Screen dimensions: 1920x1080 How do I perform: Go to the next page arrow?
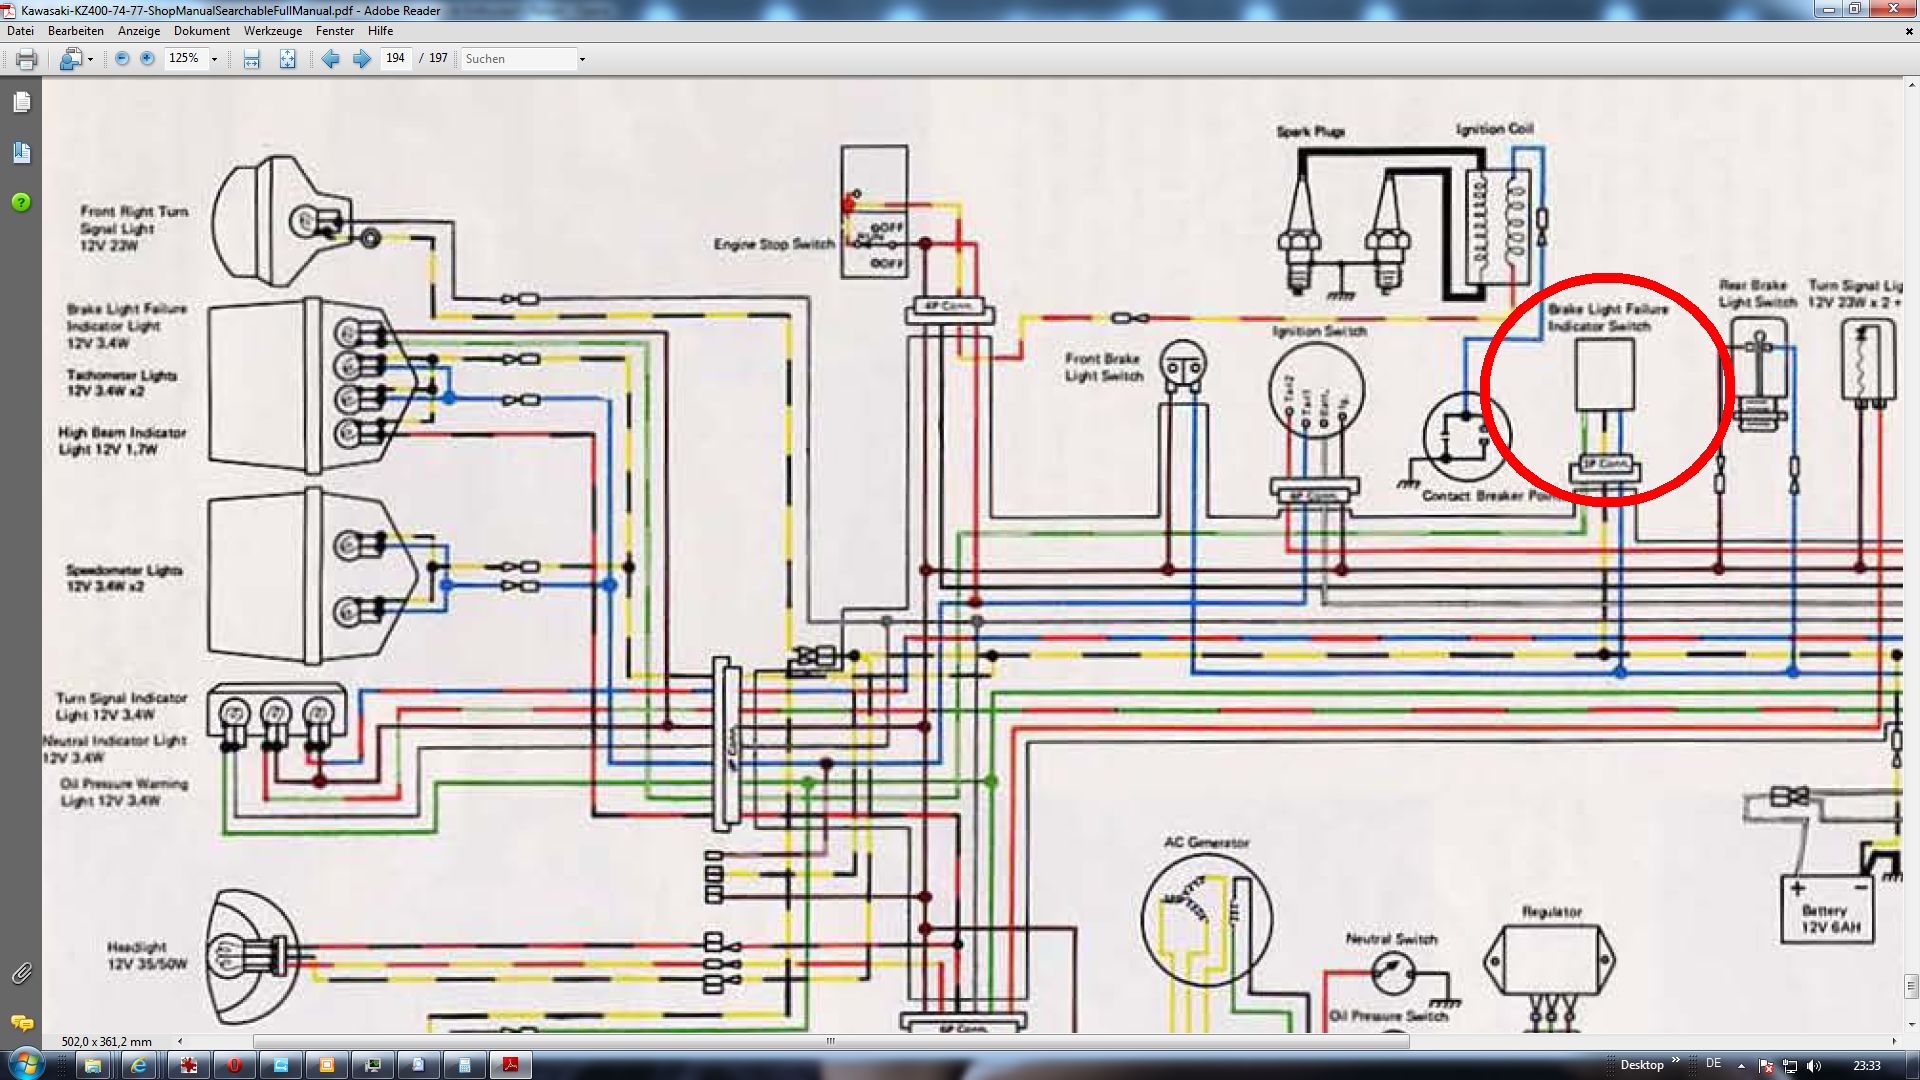point(362,59)
